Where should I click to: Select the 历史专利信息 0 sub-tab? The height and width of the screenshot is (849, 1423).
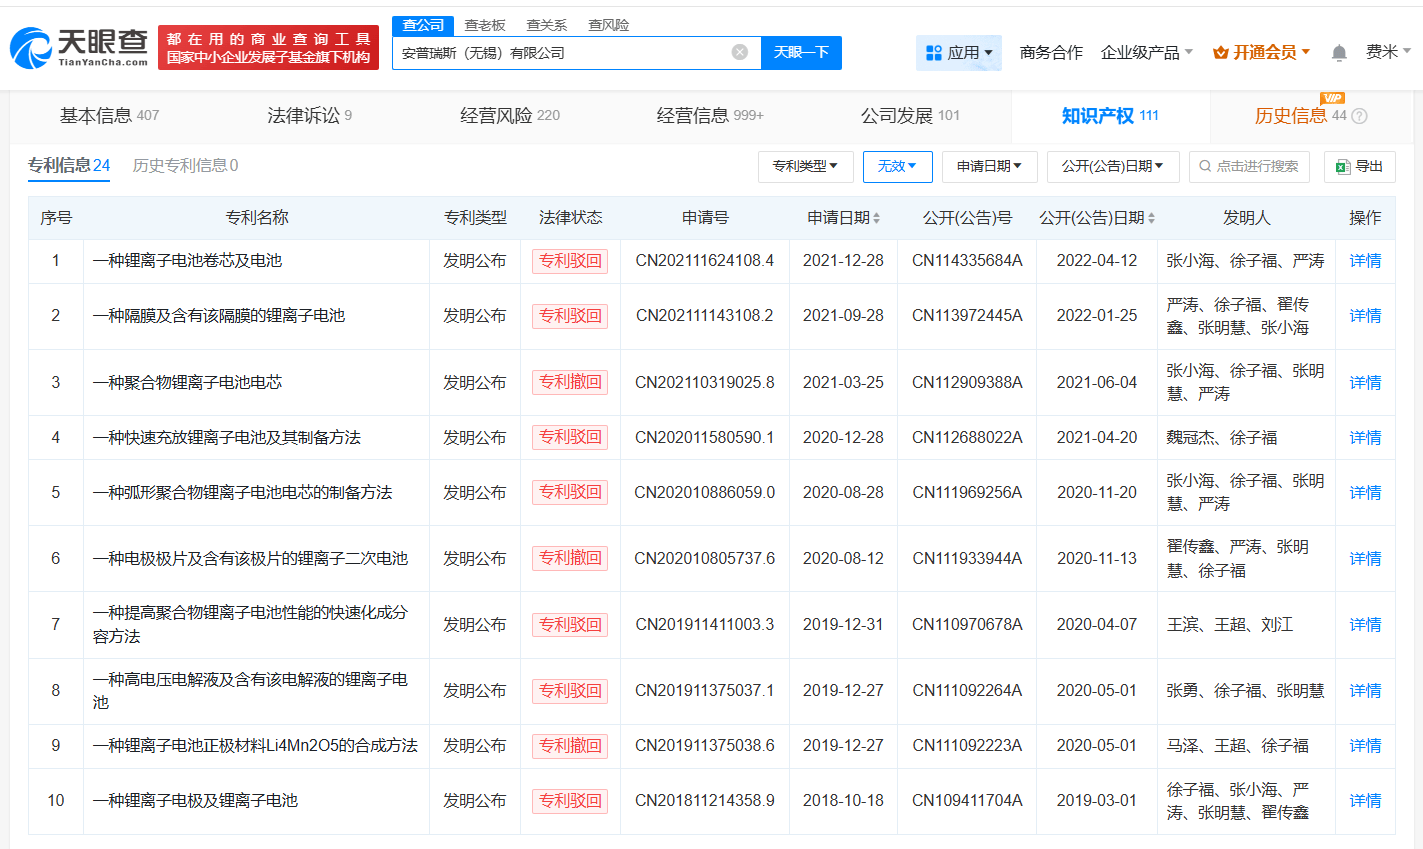pos(186,166)
